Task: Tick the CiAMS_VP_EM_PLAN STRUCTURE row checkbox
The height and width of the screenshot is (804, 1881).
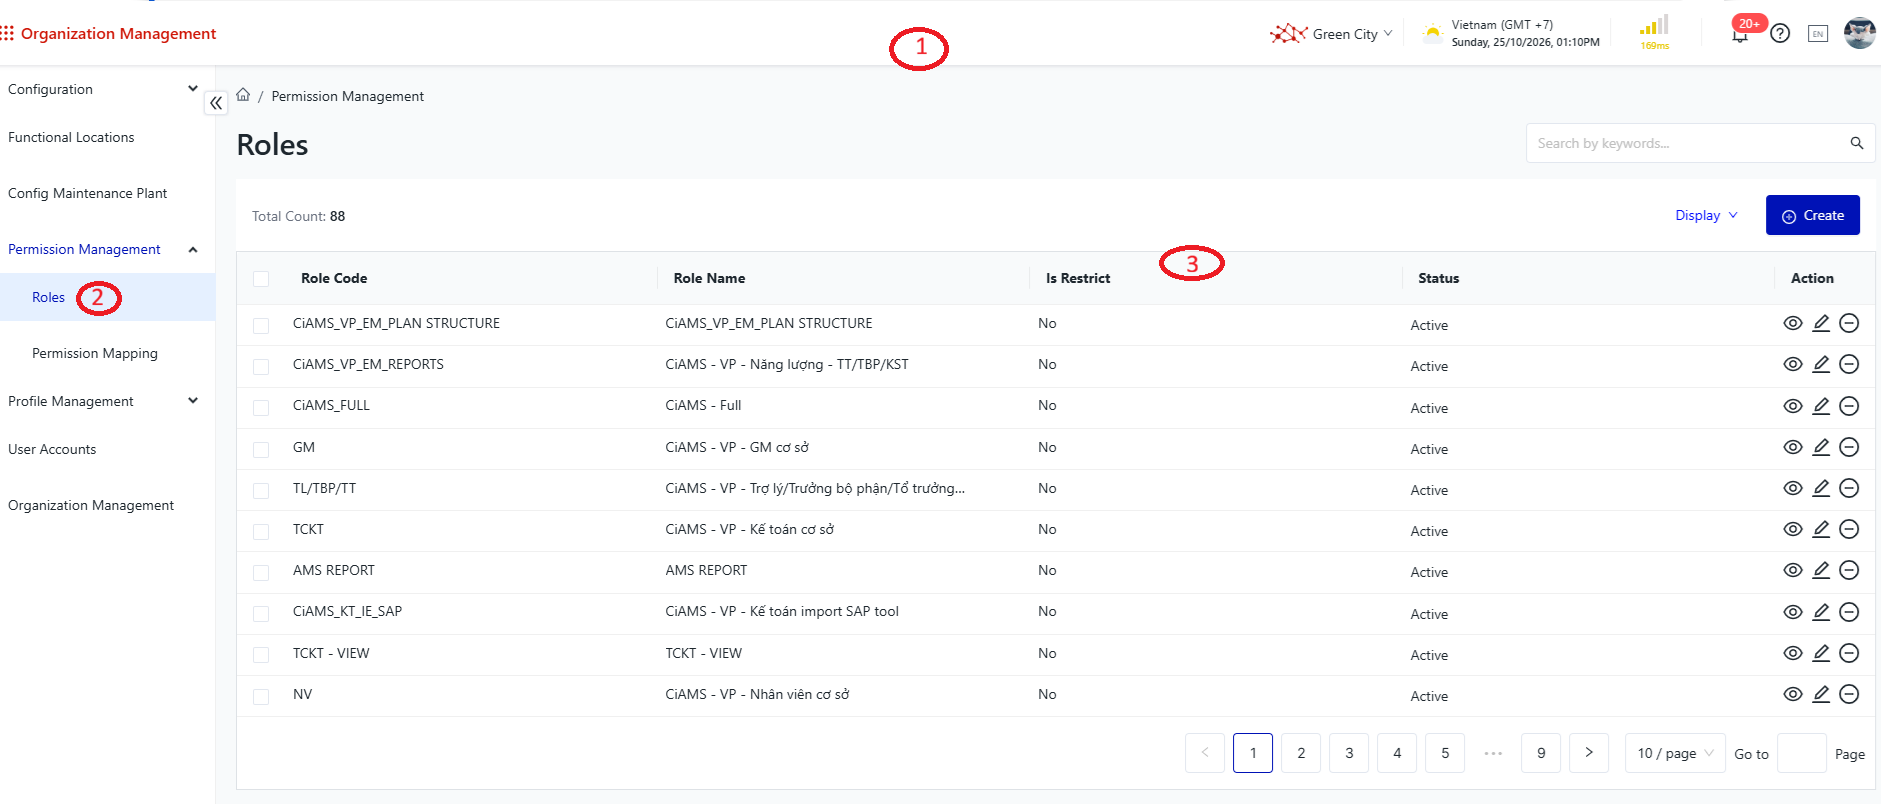Action: tap(261, 326)
